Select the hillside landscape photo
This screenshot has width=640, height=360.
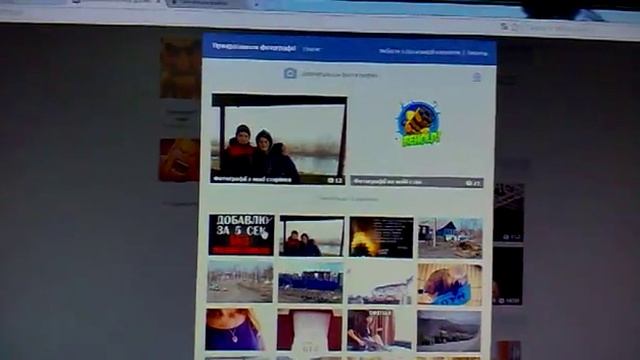point(449,331)
